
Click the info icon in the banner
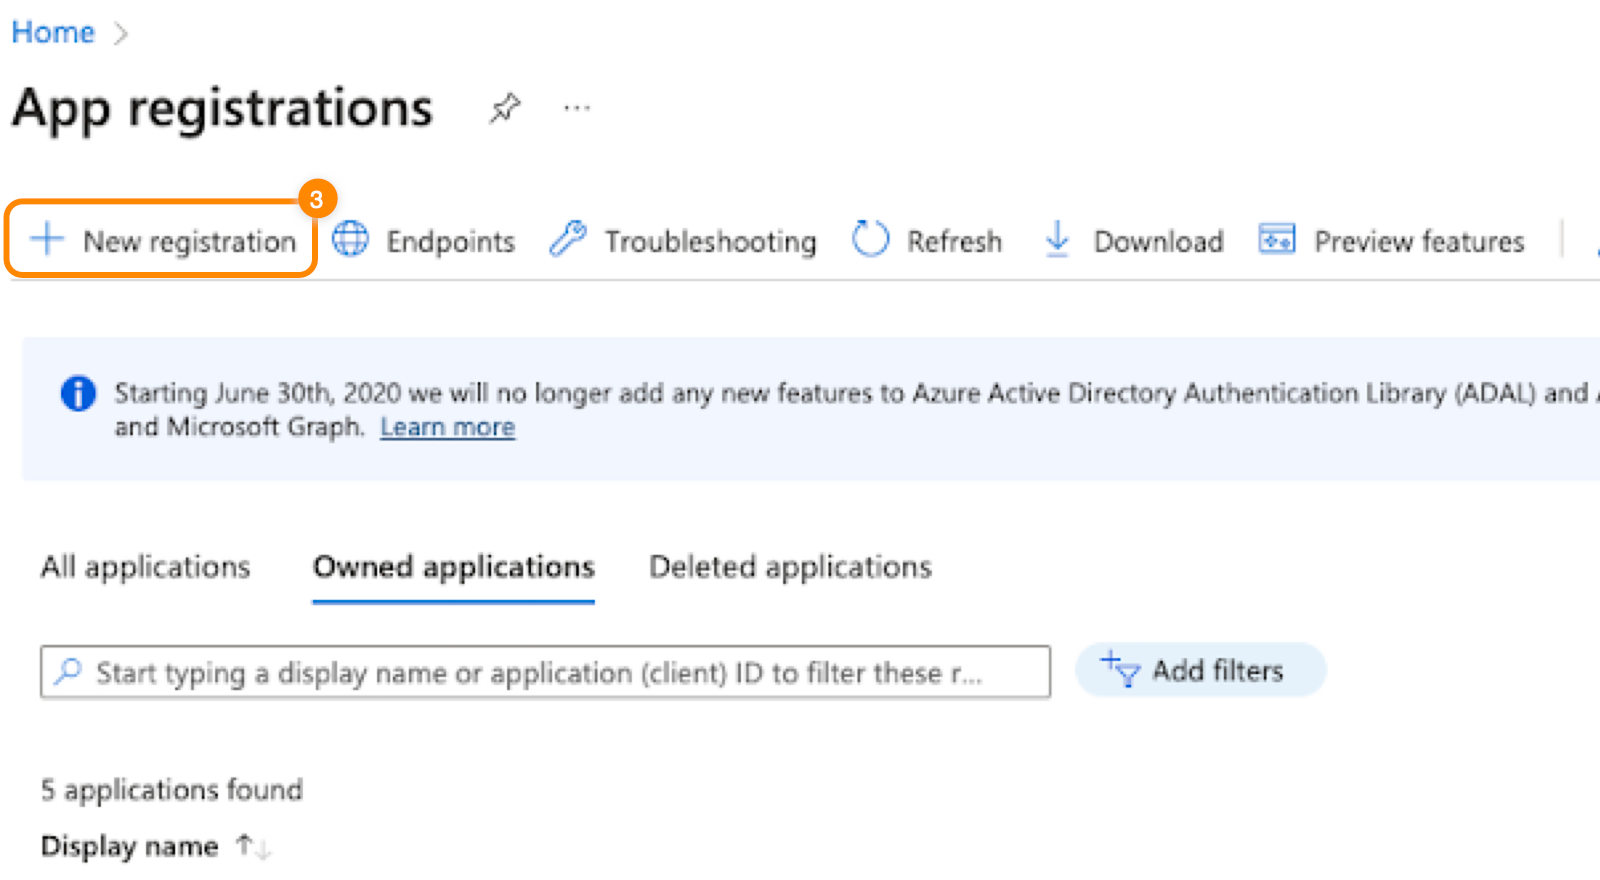point(78,394)
